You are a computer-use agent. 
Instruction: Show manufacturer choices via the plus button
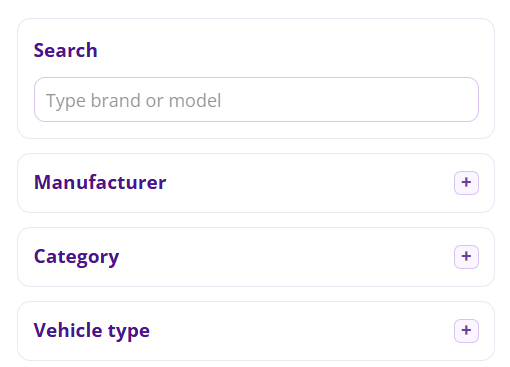coord(466,183)
